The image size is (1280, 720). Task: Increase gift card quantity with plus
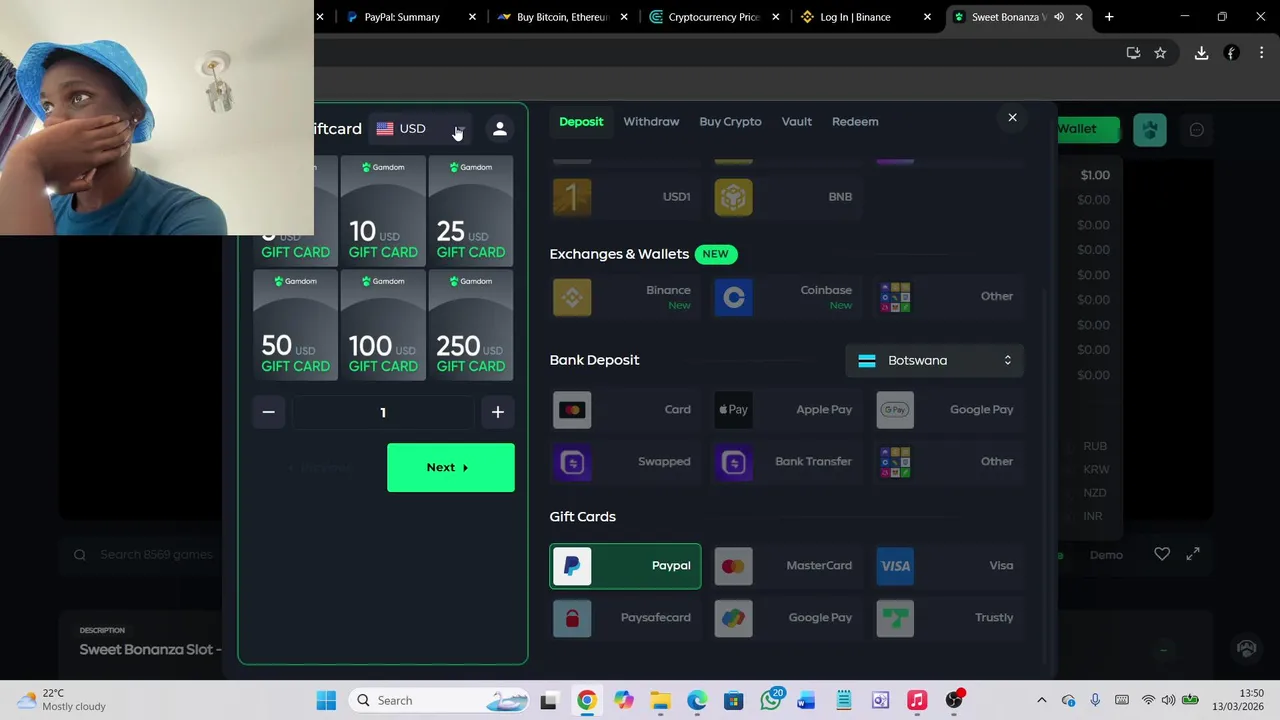pyautogui.click(x=498, y=412)
